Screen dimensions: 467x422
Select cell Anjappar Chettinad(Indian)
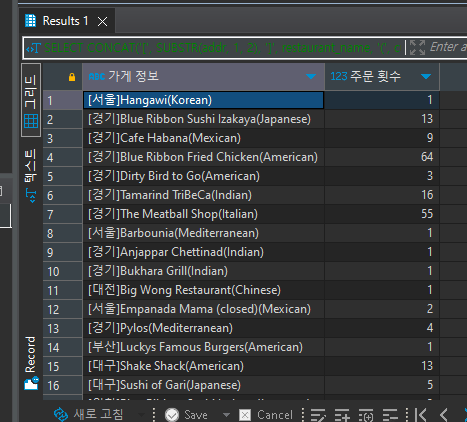pos(203,252)
